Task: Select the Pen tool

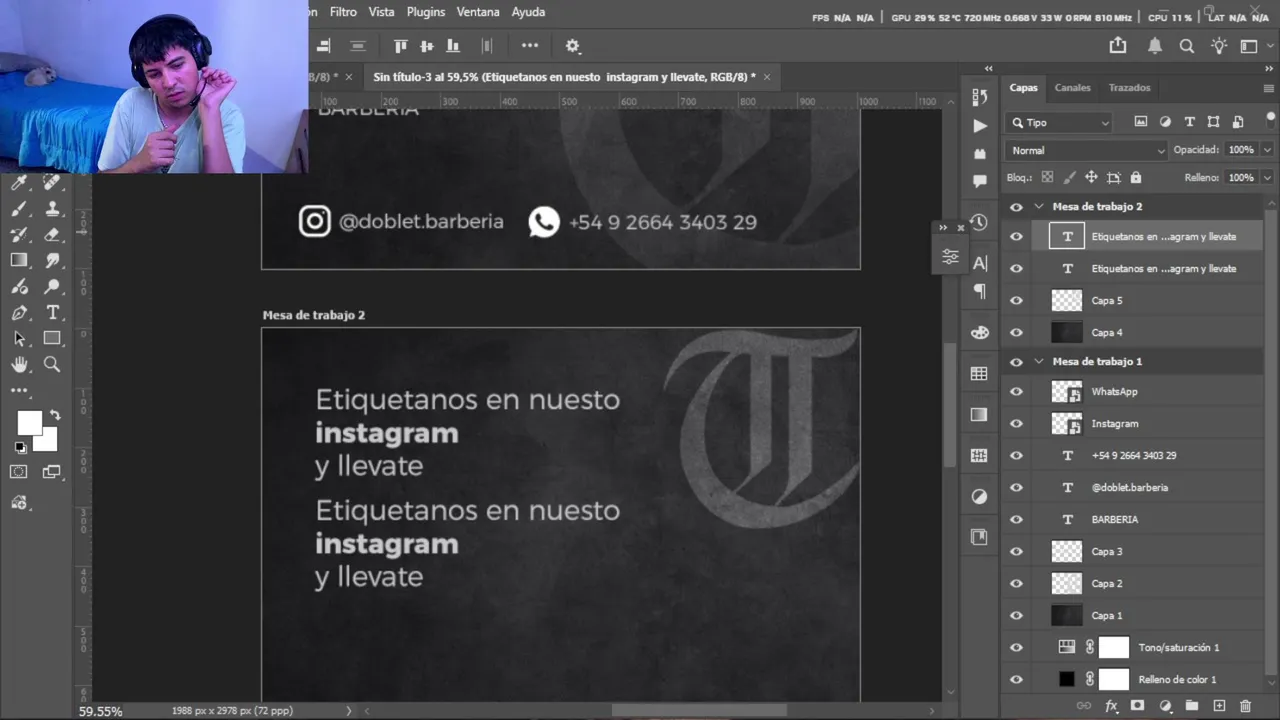Action: click(x=19, y=313)
